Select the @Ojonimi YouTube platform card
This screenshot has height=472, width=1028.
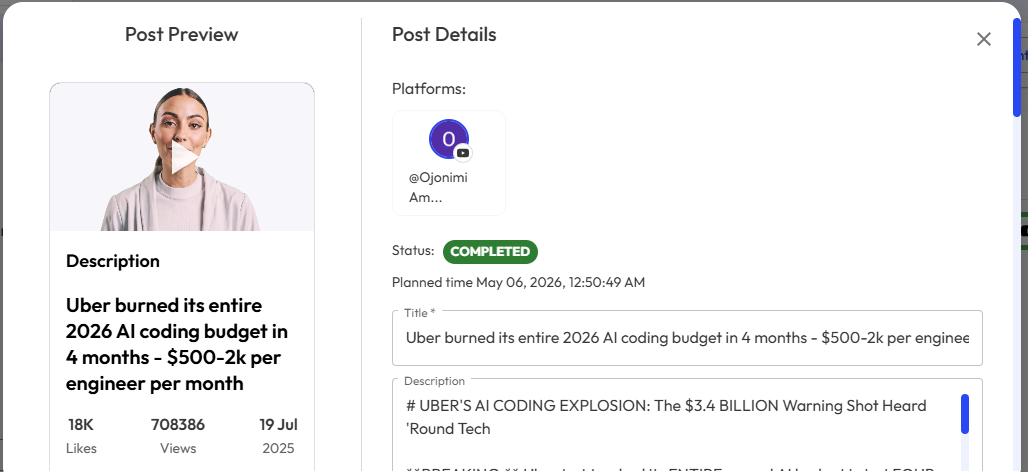pos(448,163)
